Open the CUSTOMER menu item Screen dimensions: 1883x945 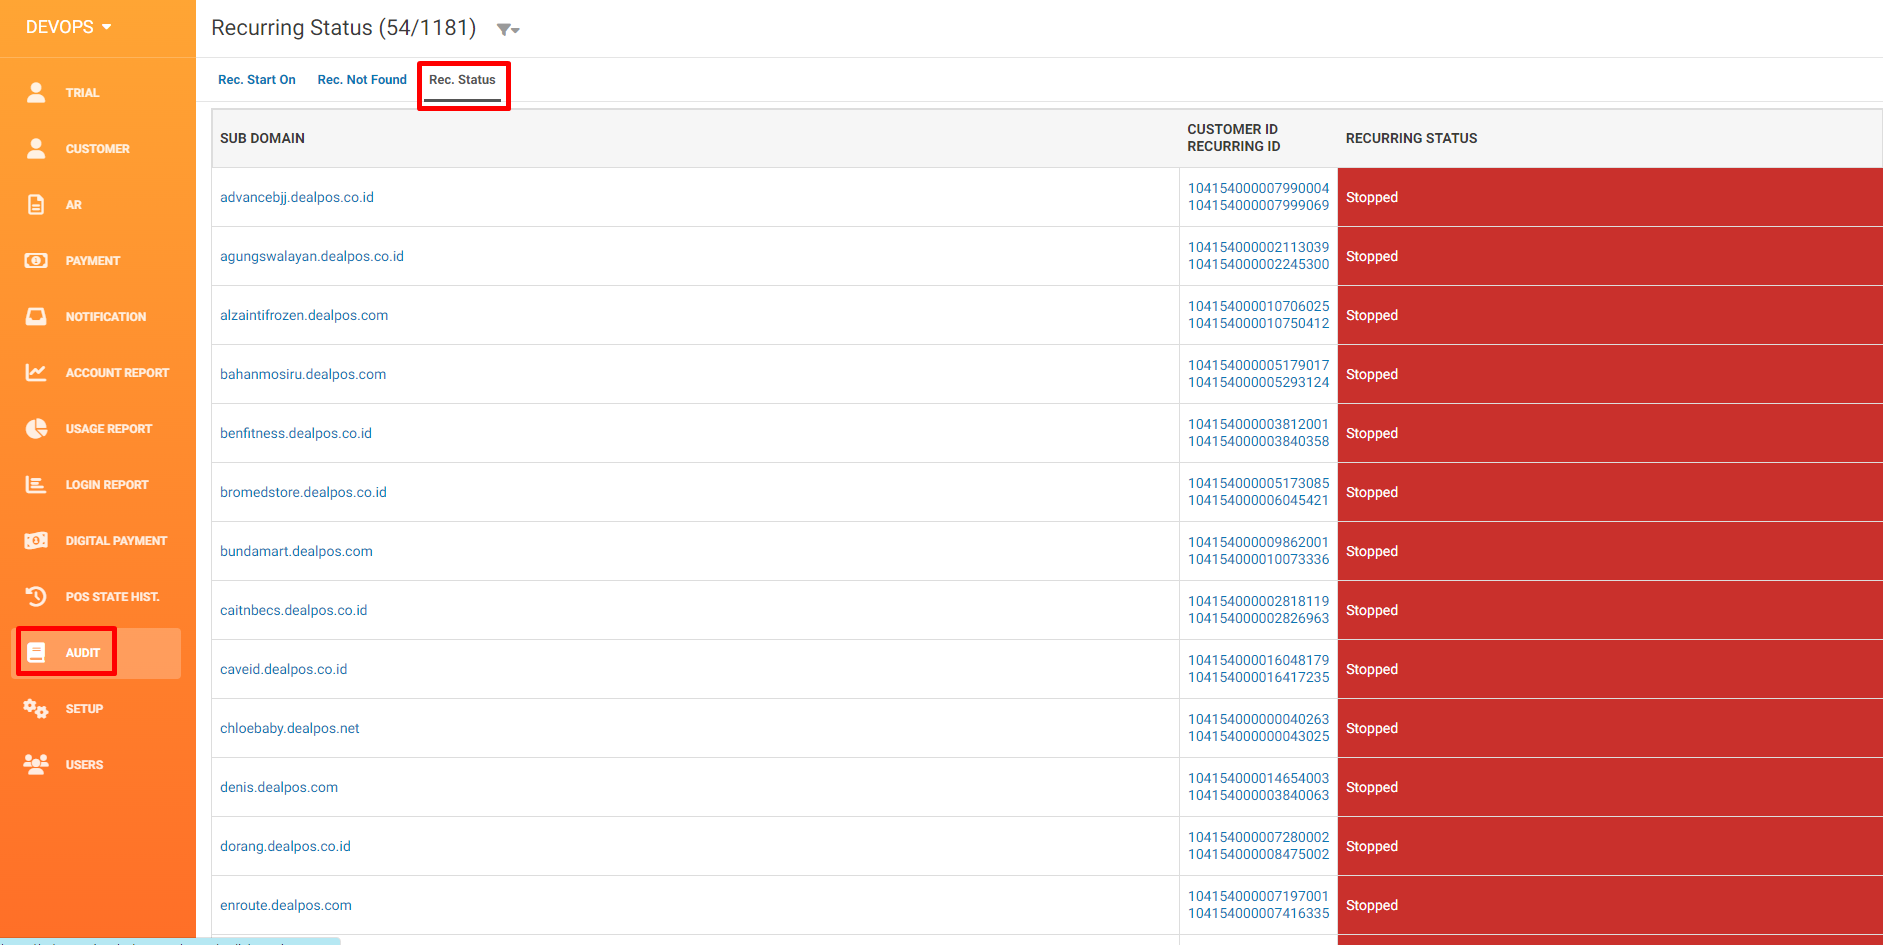point(98,149)
